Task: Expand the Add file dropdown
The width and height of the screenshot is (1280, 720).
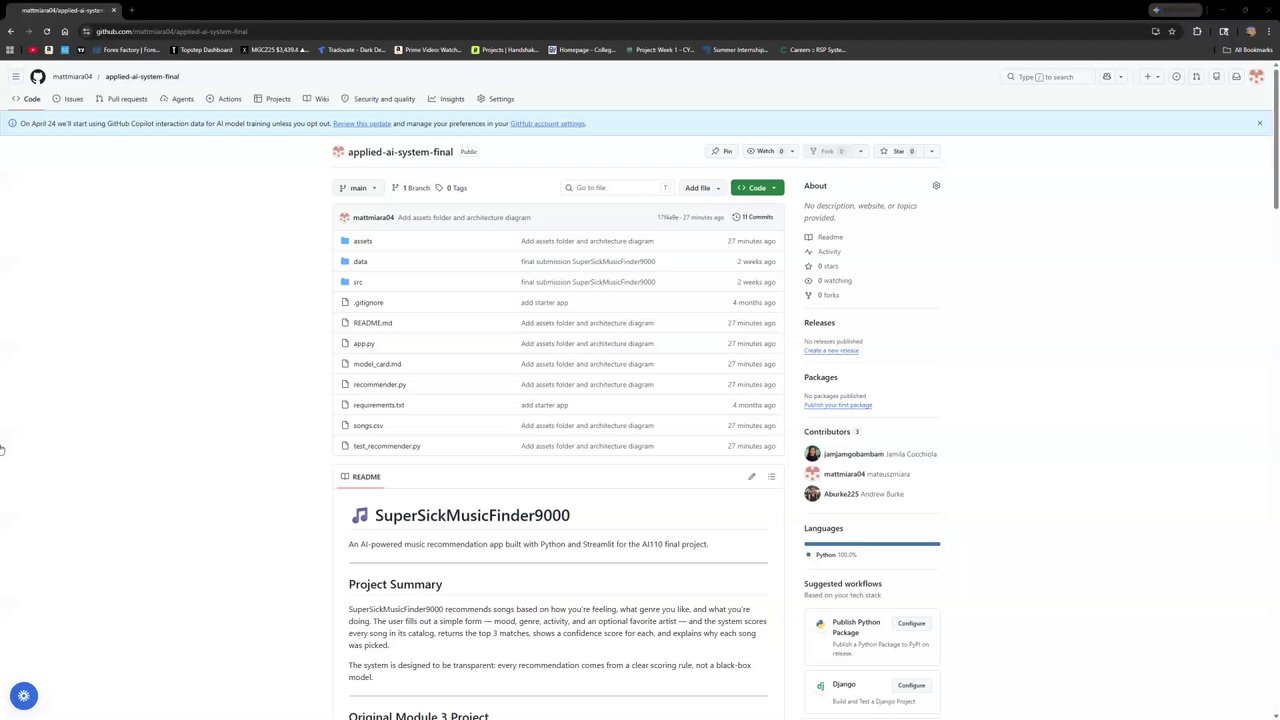Action: pos(702,188)
